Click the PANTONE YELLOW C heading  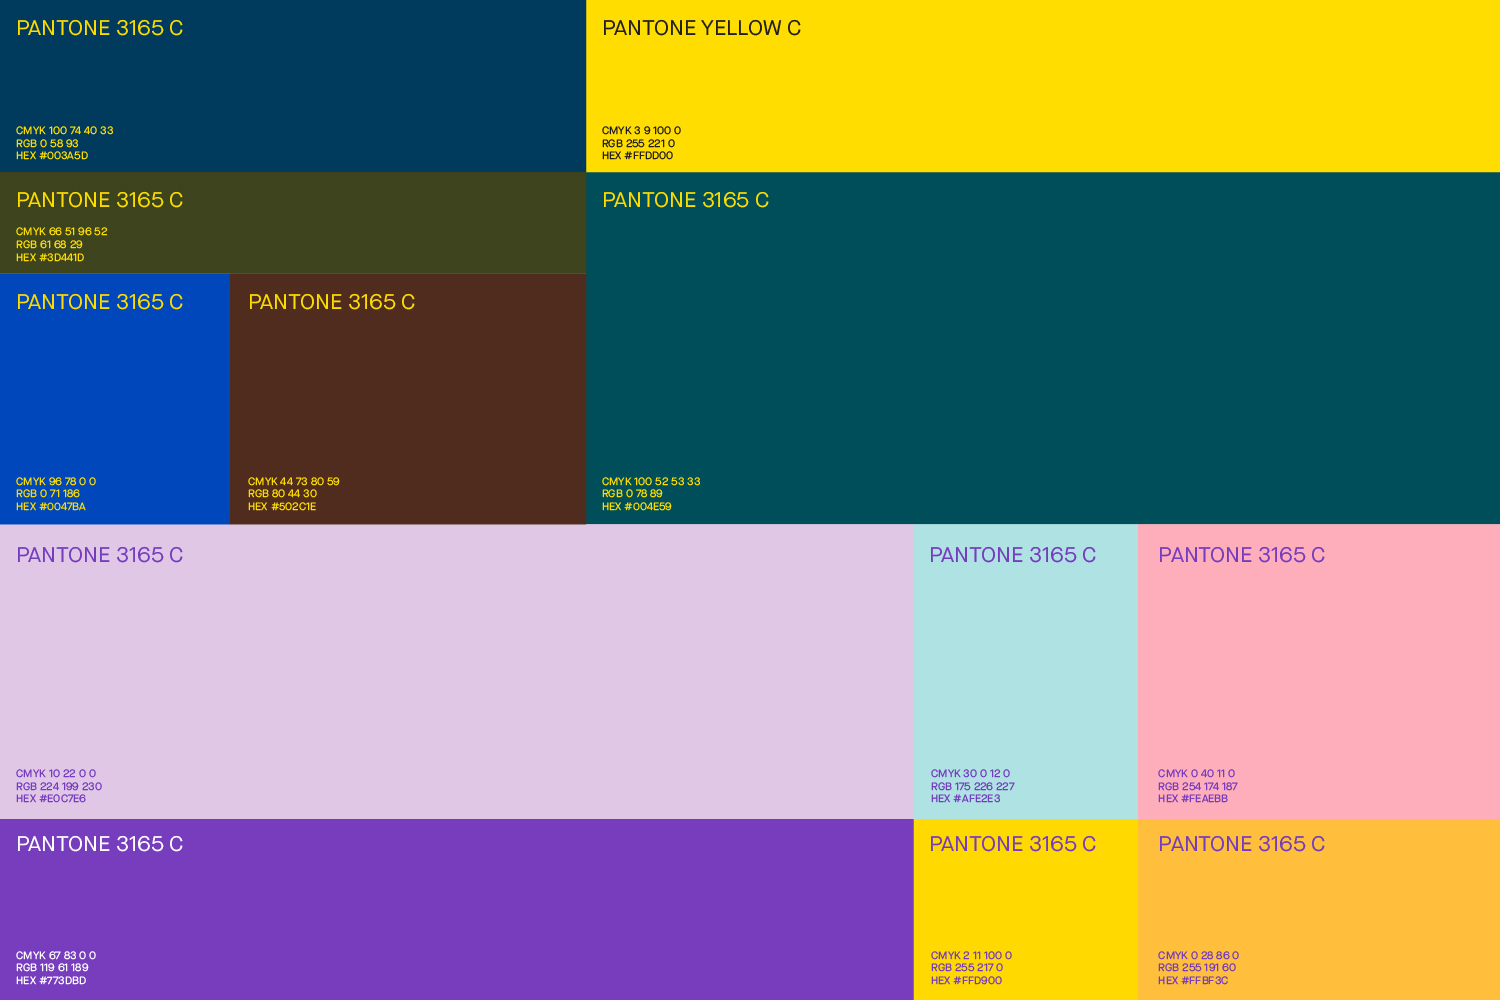coord(701,28)
